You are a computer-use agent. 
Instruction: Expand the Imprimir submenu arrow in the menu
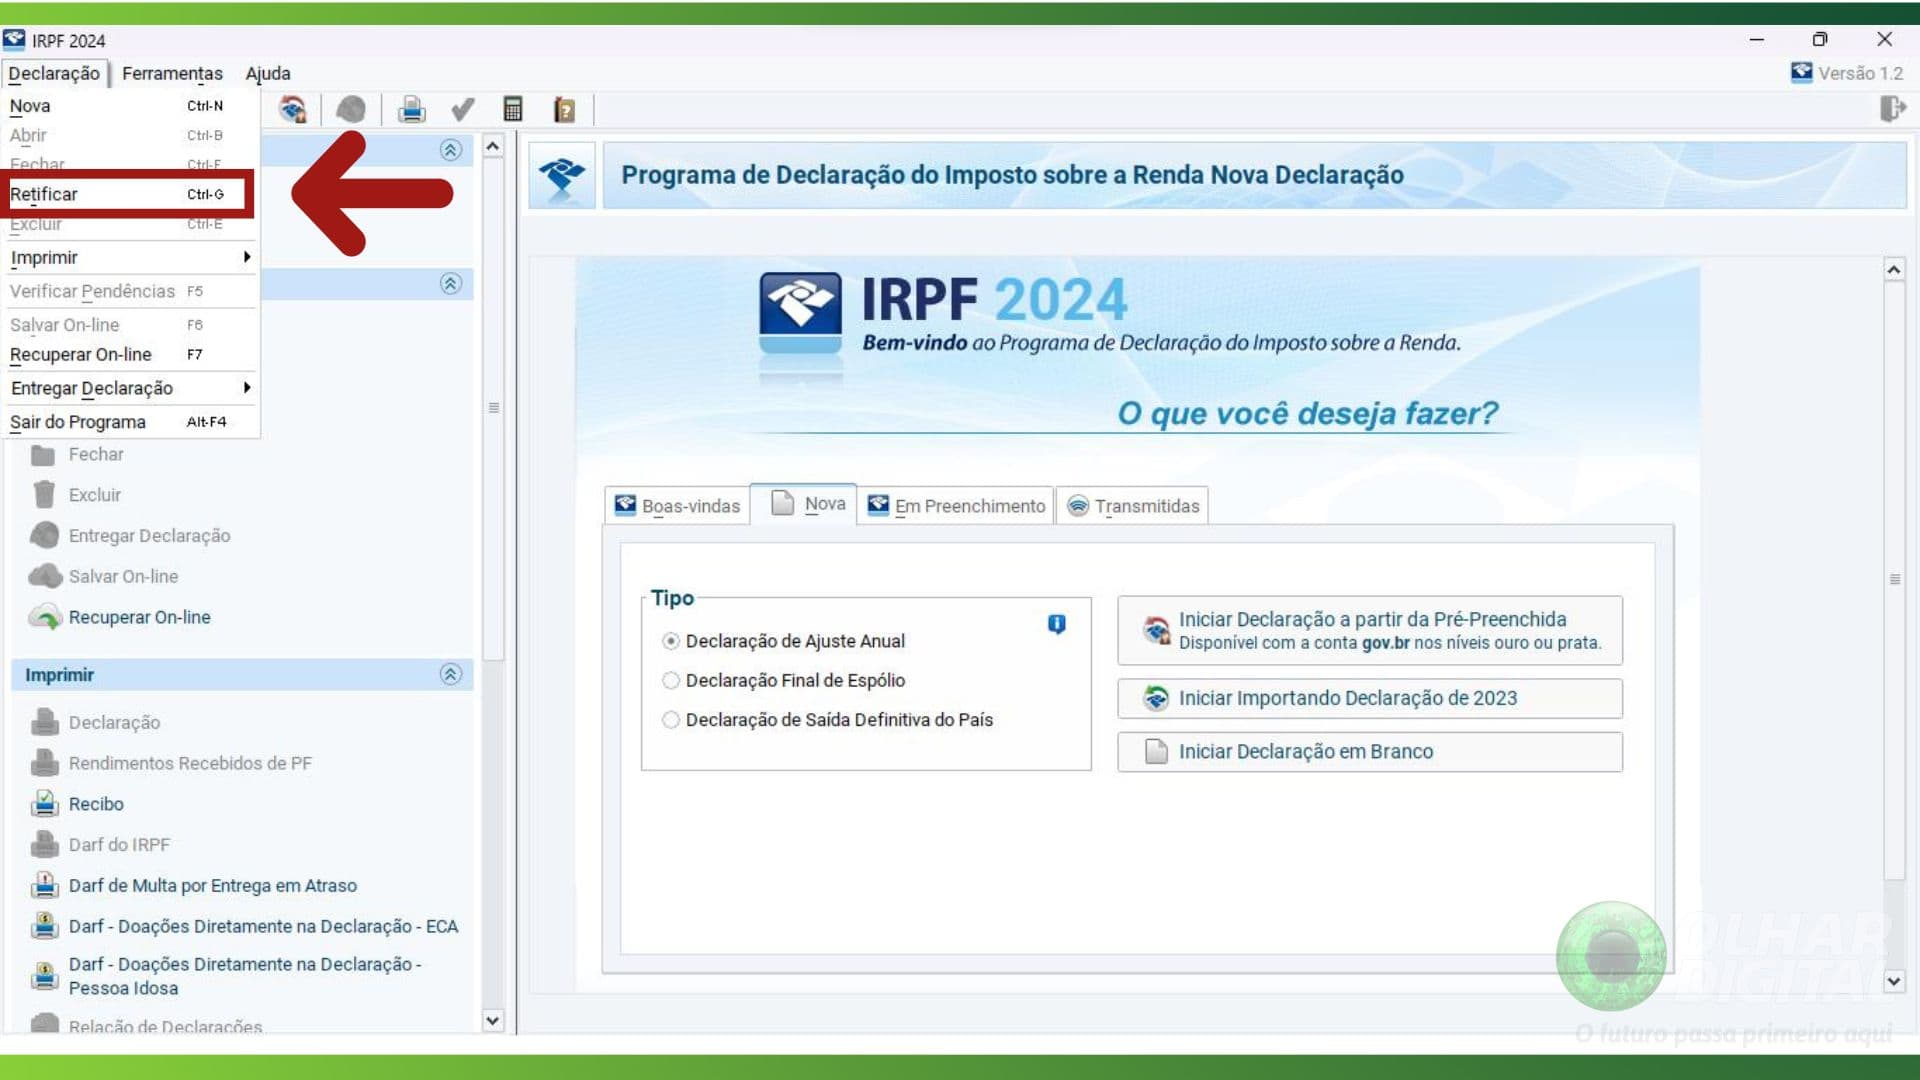tap(246, 257)
